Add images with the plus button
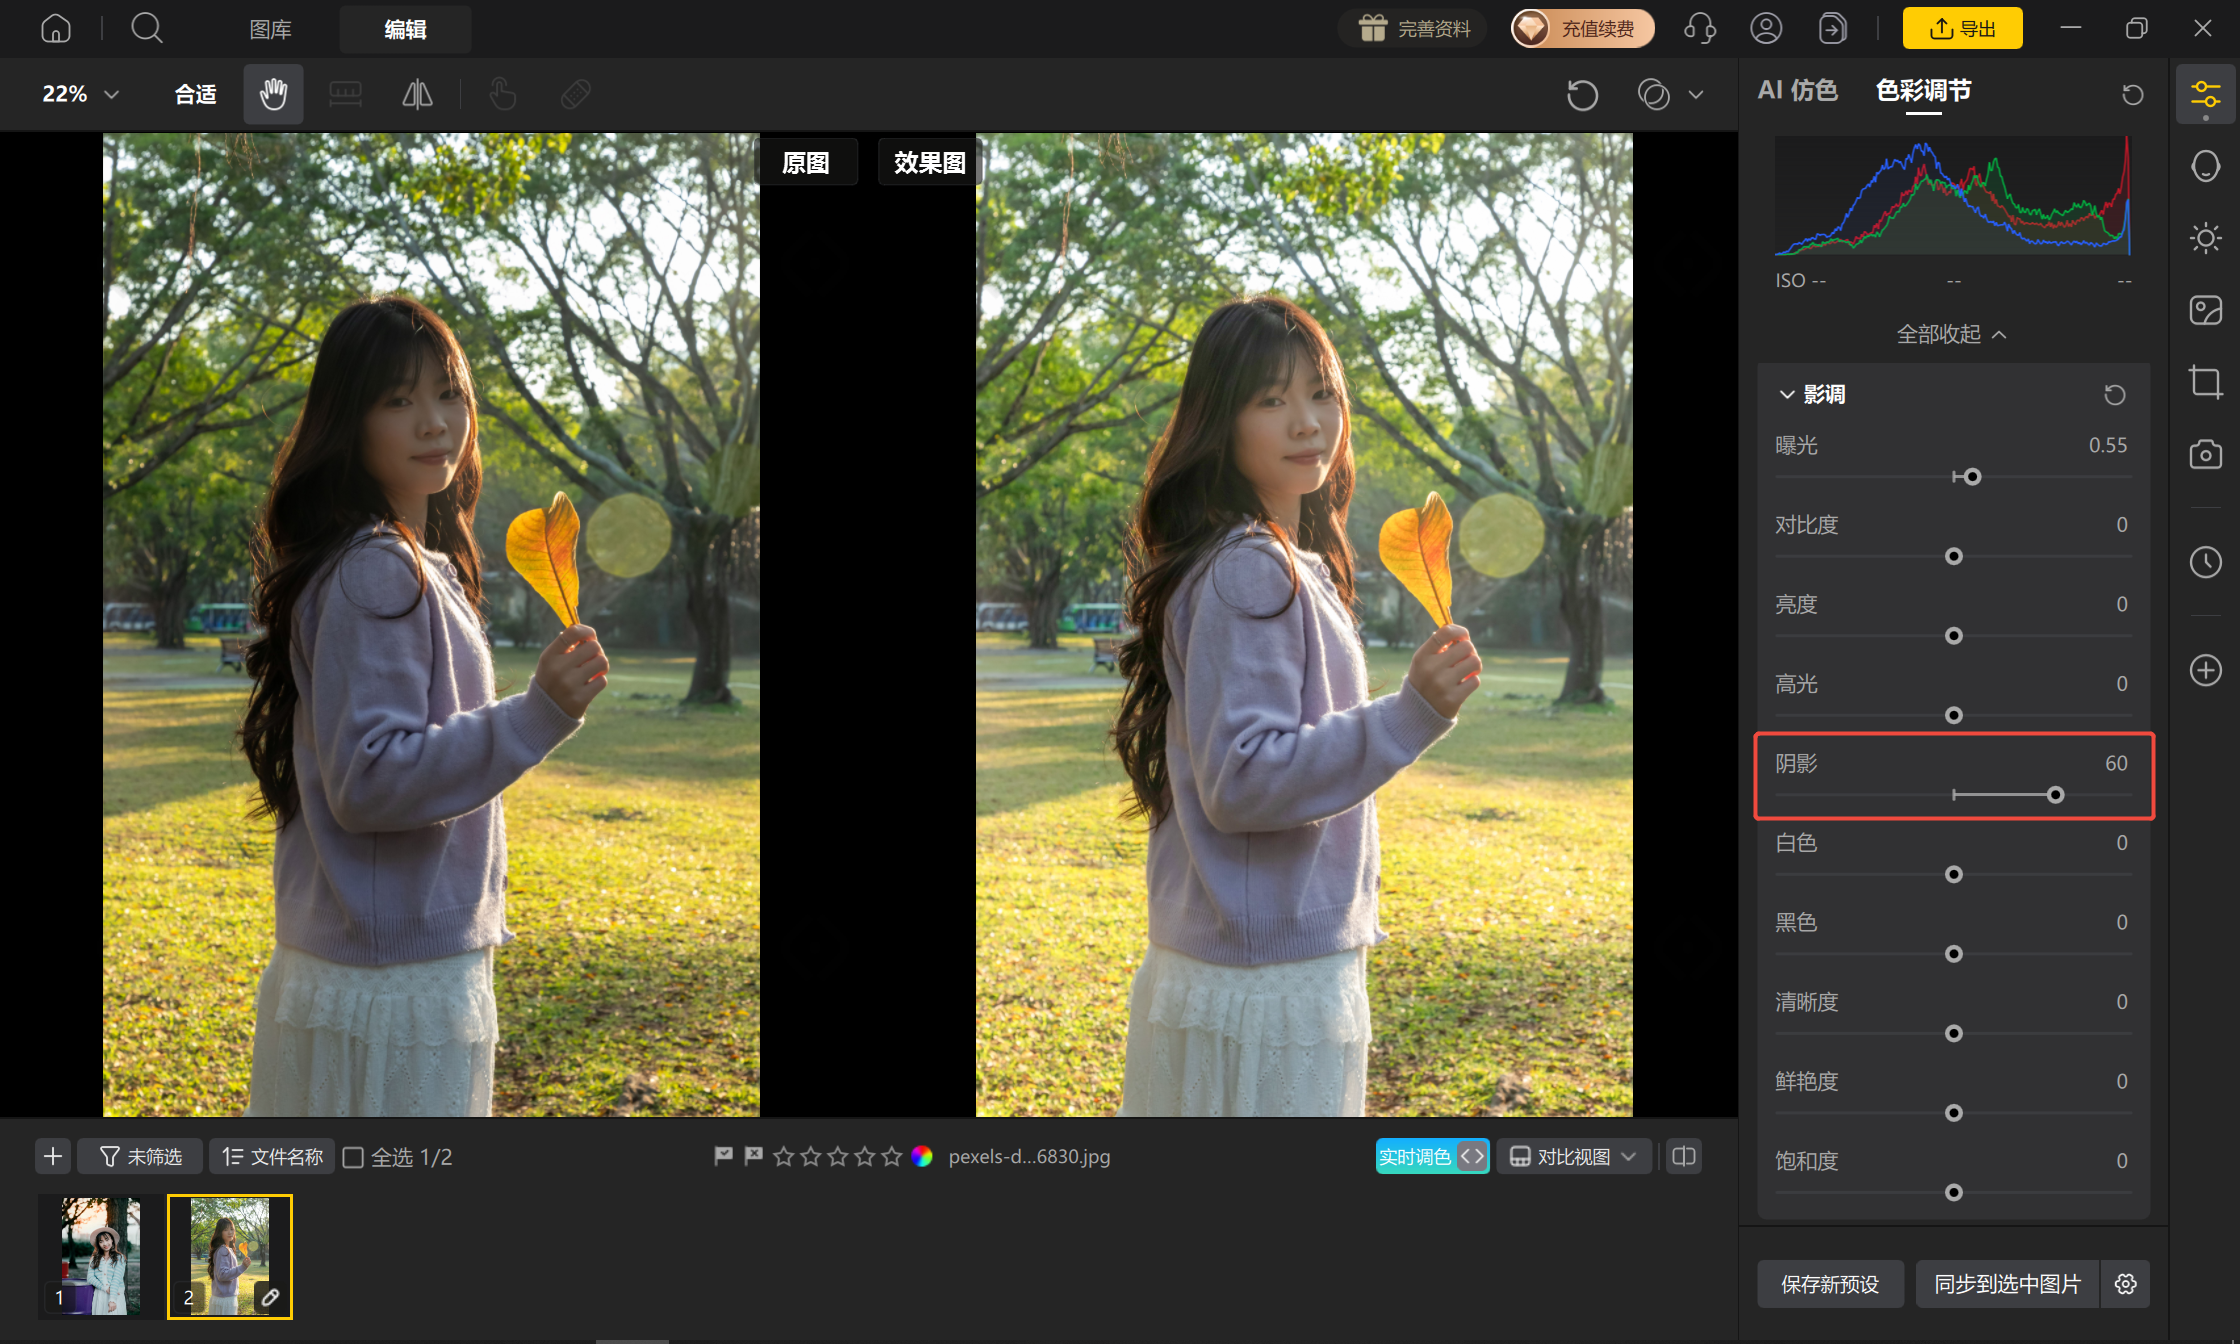The image size is (2240, 1344). click(x=53, y=1157)
